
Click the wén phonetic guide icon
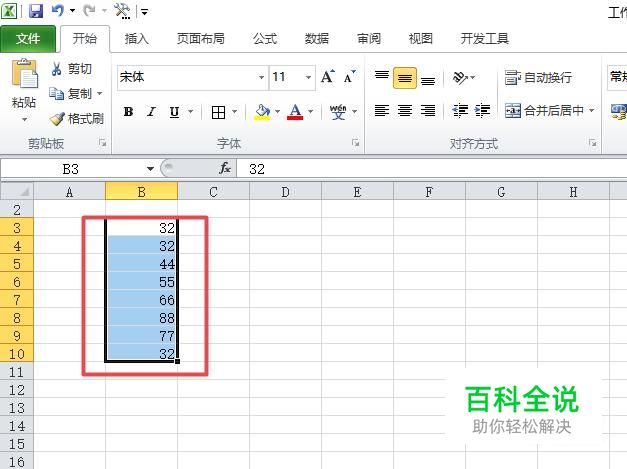[338, 112]
